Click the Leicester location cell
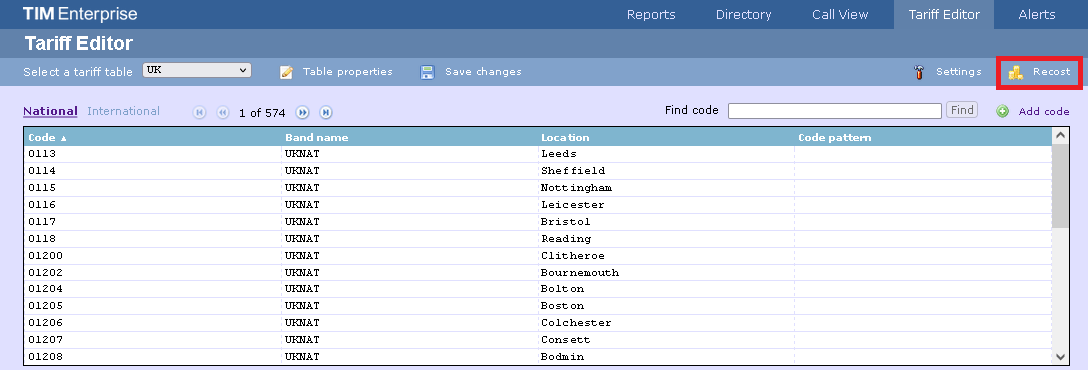The image size is (1088, 370). 666,205
